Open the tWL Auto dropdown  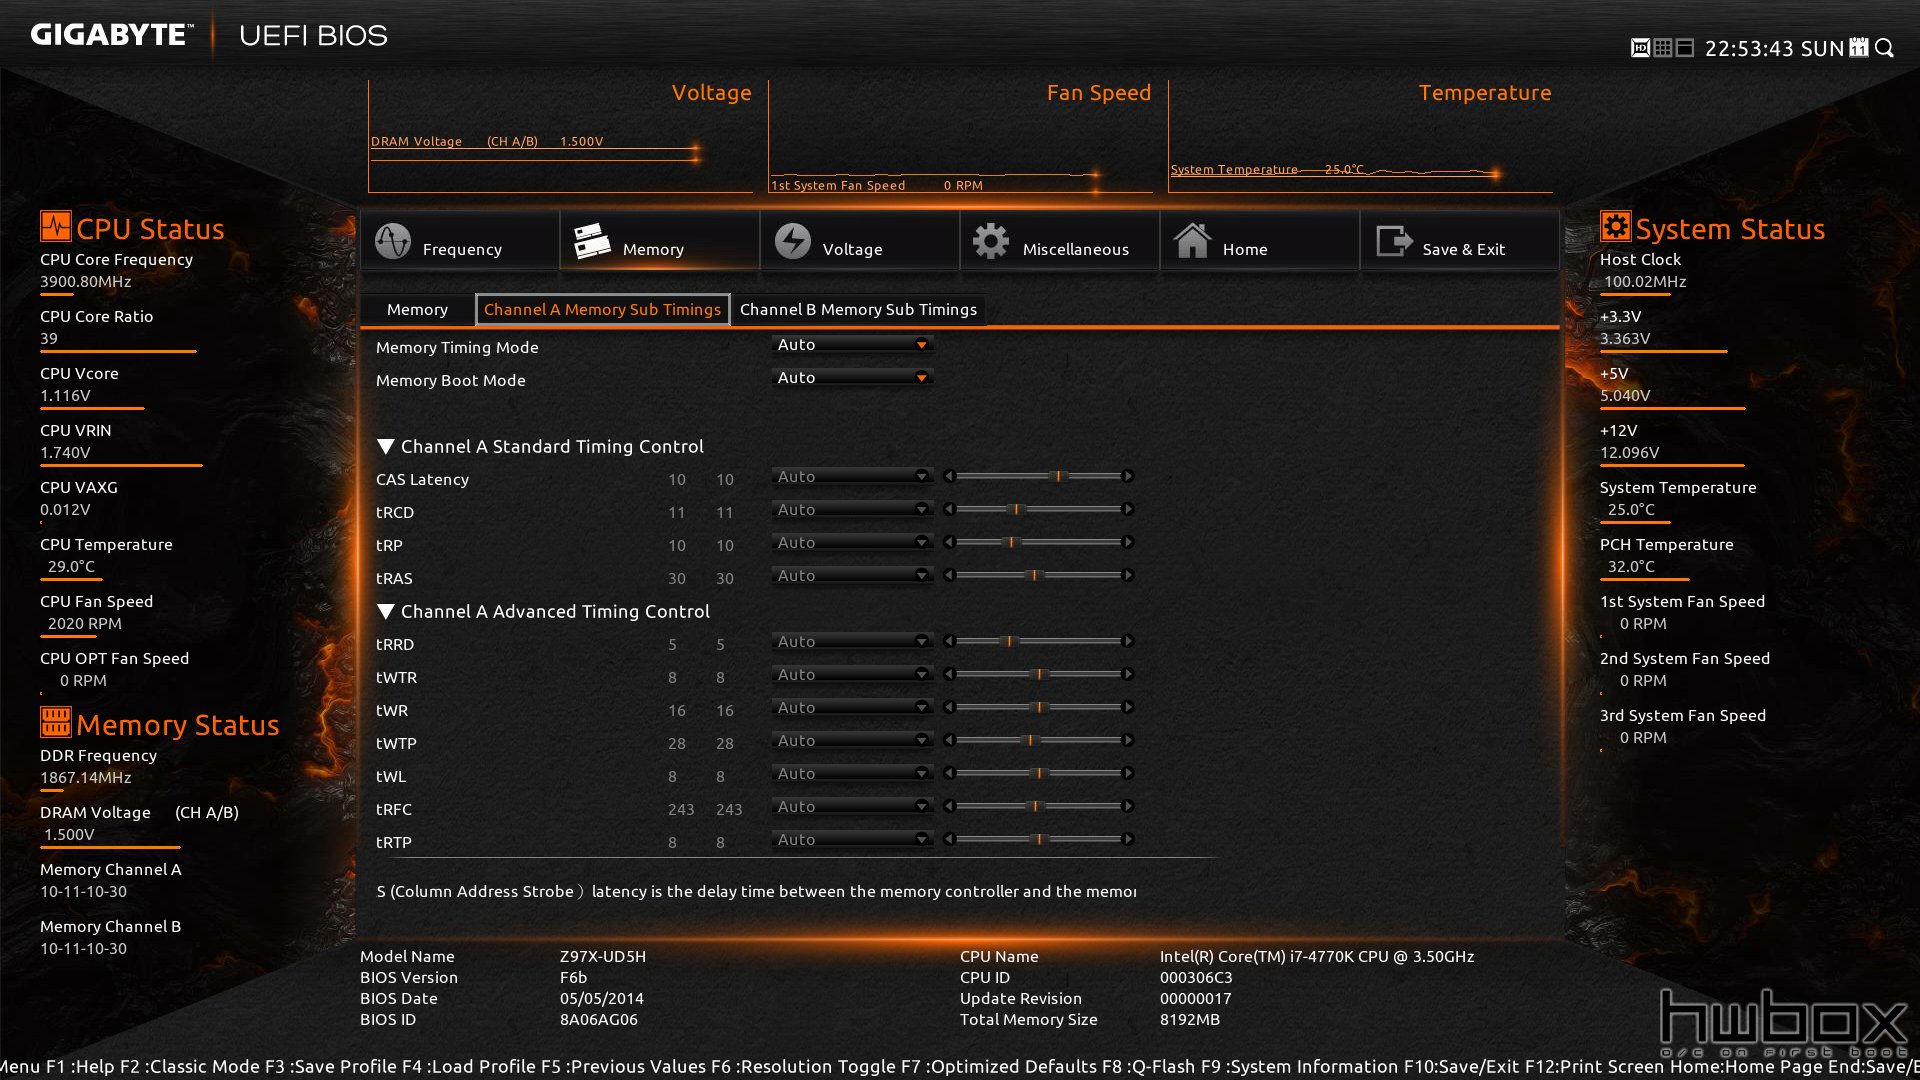click(x=852, y=773)
